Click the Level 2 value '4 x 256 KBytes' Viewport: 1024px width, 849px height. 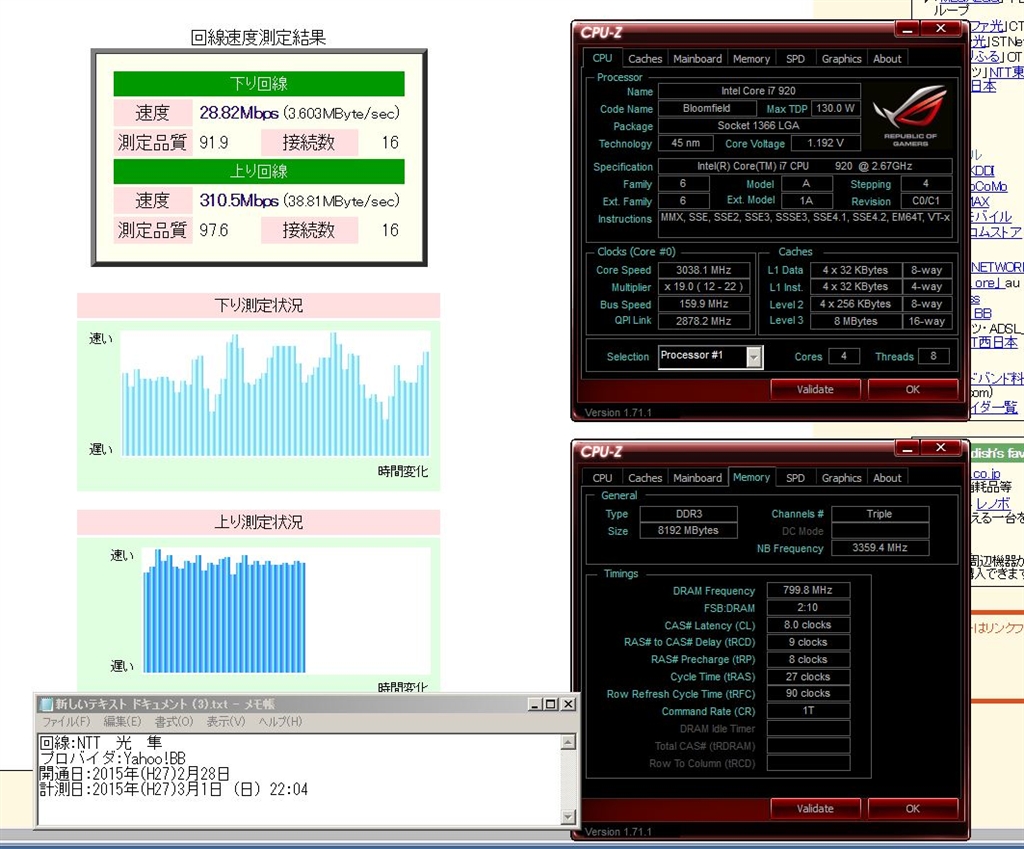(855, 304)
